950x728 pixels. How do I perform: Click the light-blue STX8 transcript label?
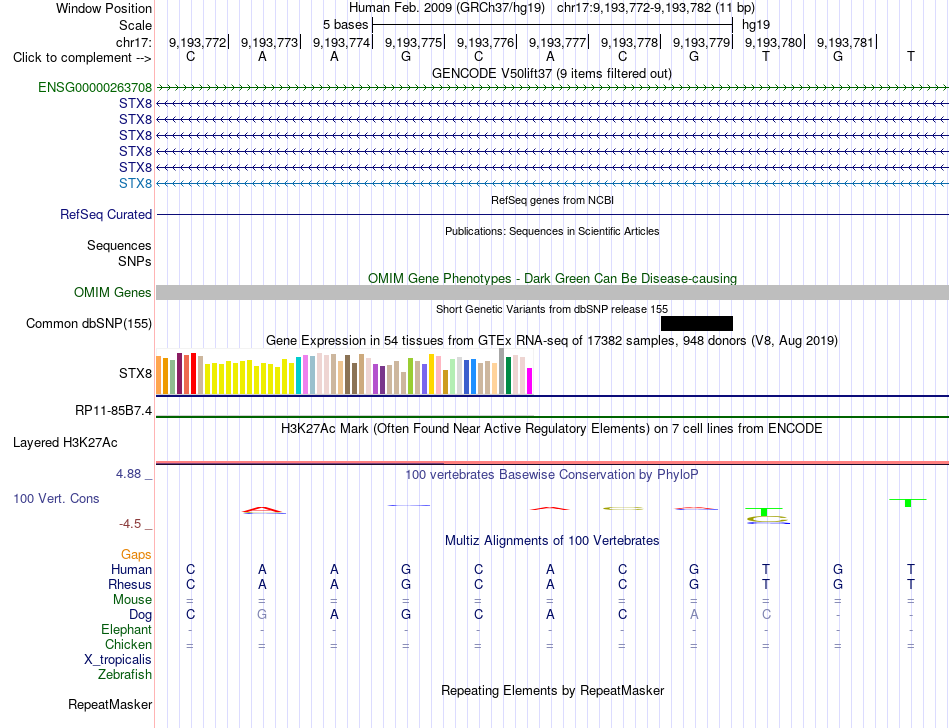tap(135, 184)
